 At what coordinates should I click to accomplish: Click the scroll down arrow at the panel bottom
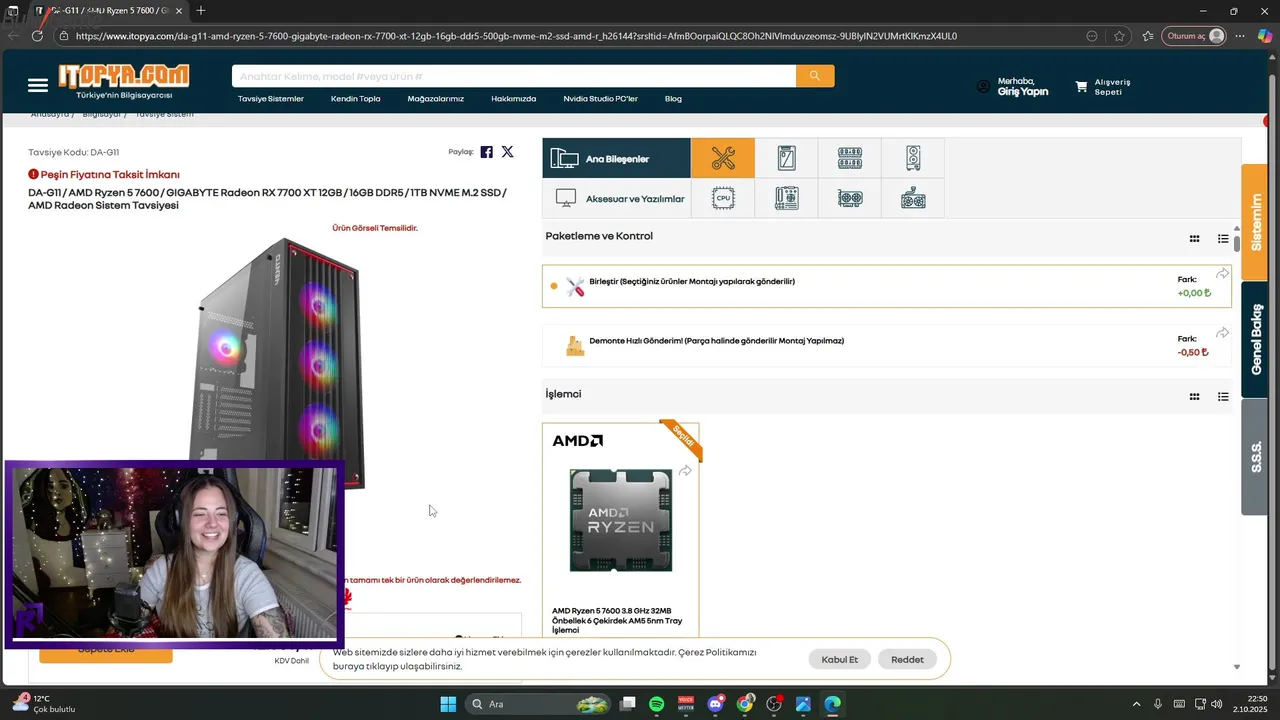point(1236,667)
